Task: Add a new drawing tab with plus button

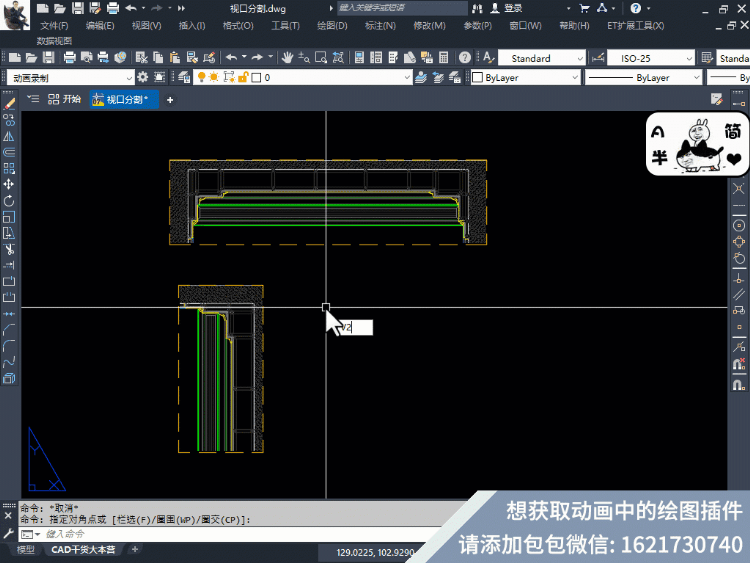Action: pyautogui.click(x=170, y=99)
